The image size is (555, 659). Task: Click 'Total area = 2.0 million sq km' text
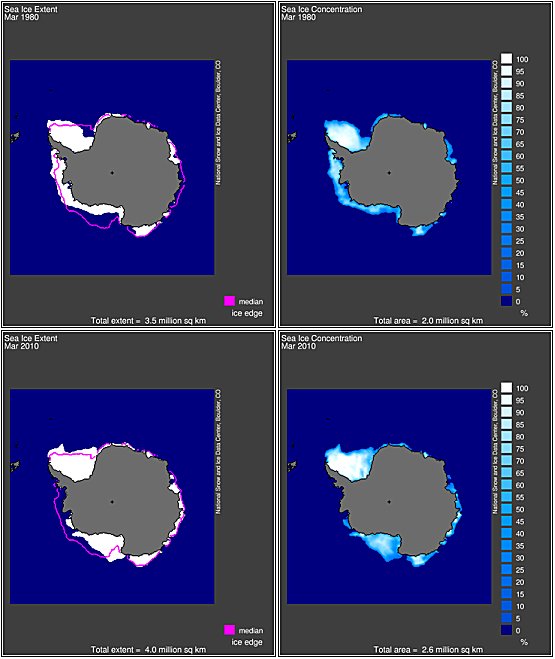point(429,321)
